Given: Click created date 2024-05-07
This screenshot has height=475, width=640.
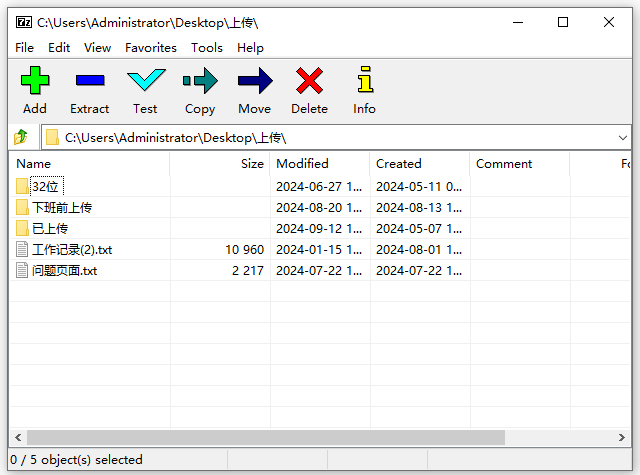Looking at the screenshot, I should (419, 229).
